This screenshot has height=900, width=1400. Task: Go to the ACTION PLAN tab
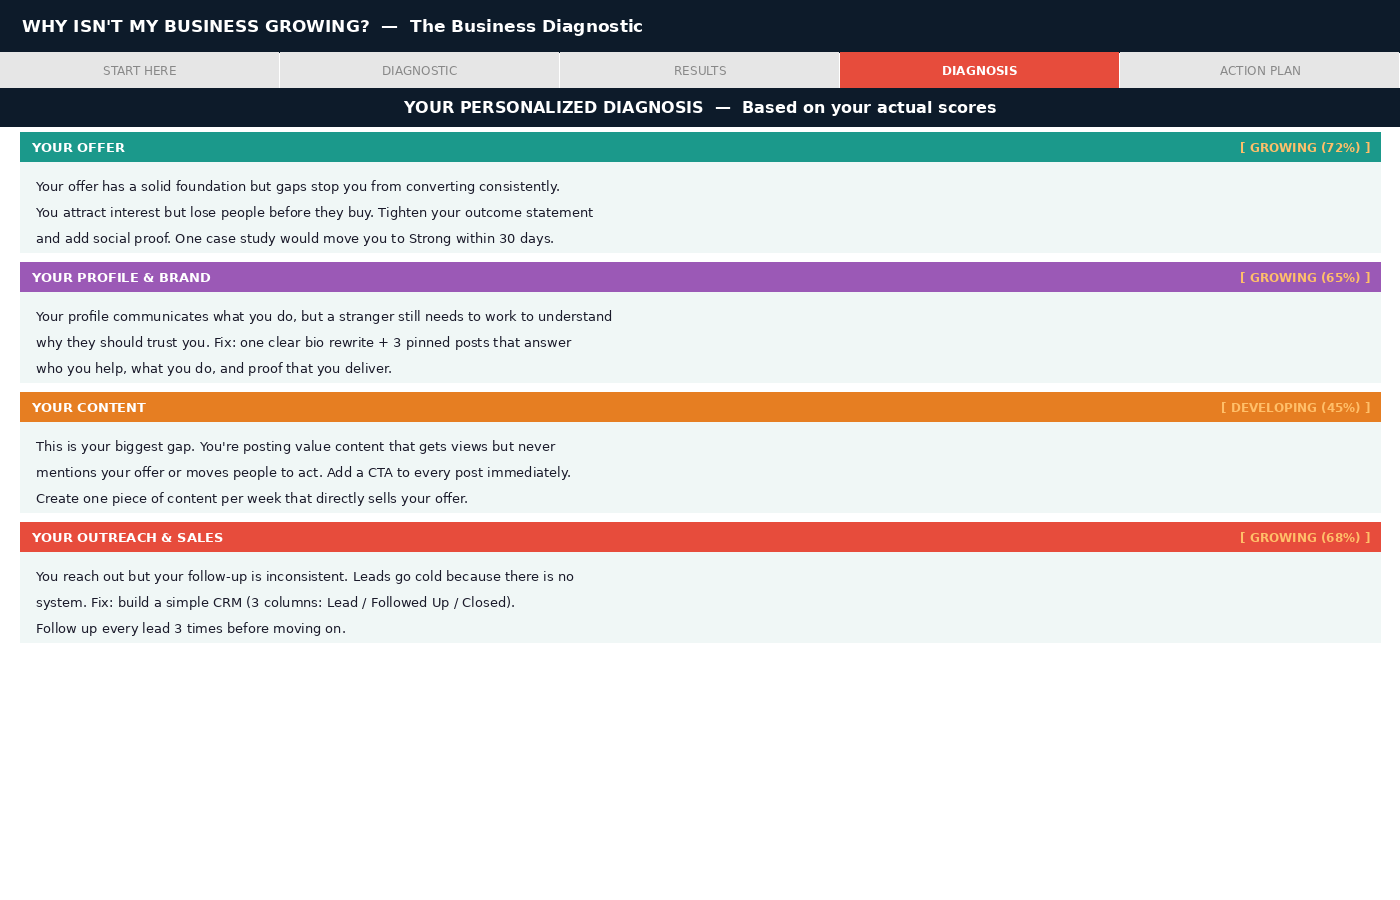coord(1259,70)
